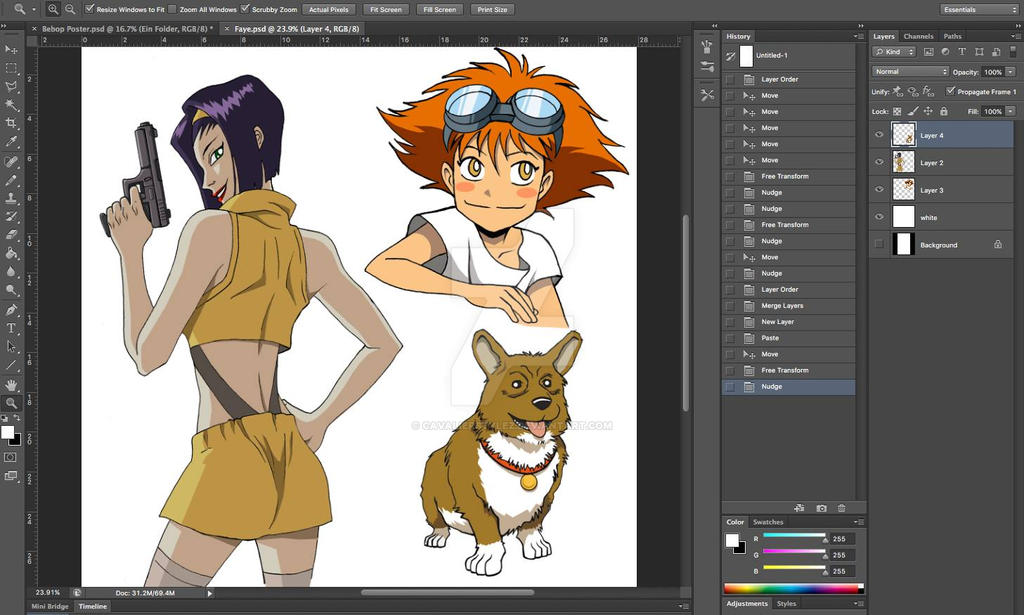The width and height of the screenshot is (1024, 615).
Task: Filter layers by type layer icon
Action: click(961, 52)
